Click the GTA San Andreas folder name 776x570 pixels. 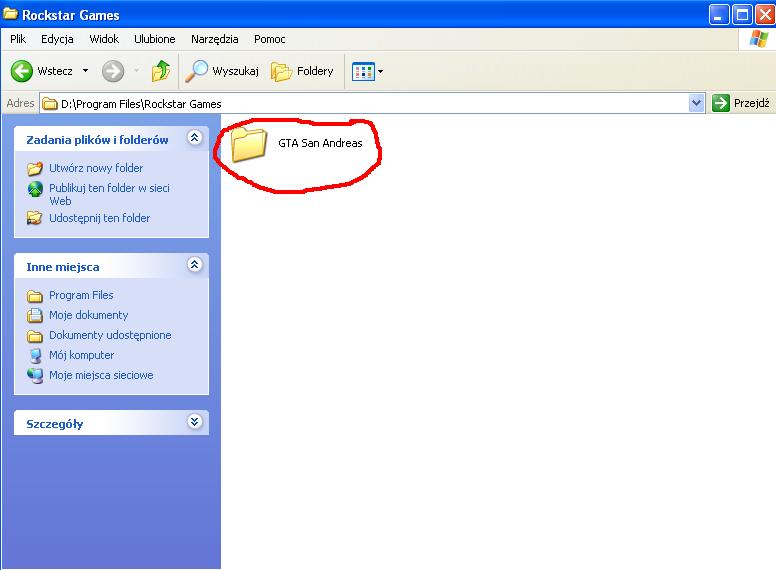[x=320, y=143]
